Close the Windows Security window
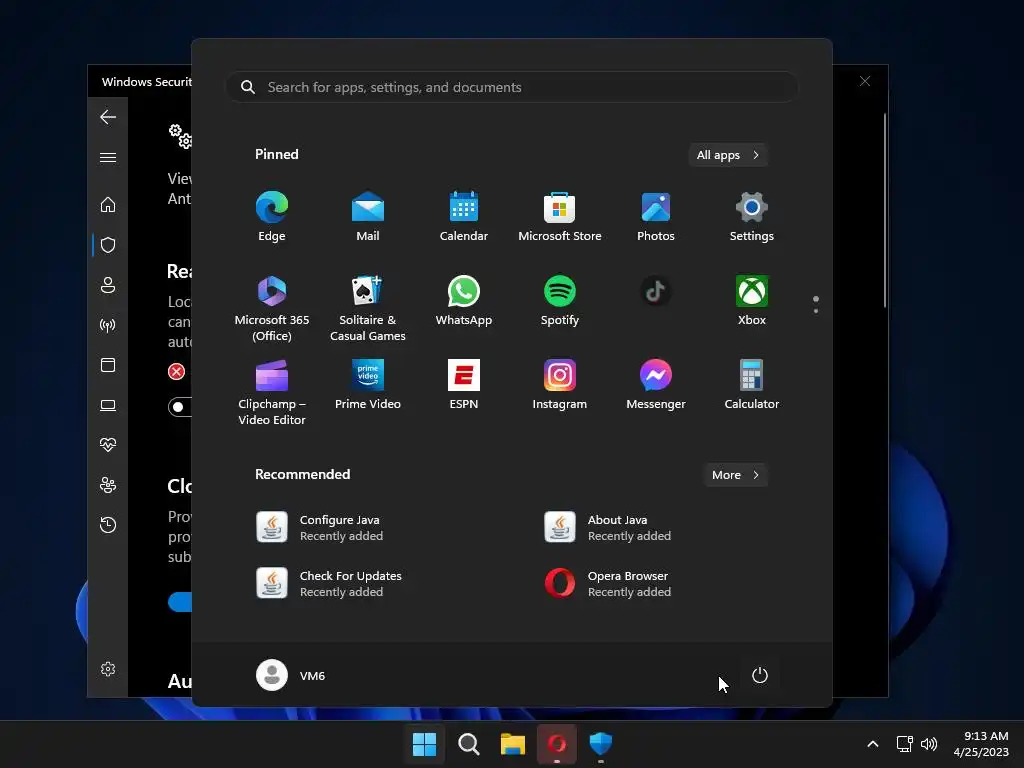This screenshot has height=768, width=1024. pyautogui.click(x=865, y=81)
